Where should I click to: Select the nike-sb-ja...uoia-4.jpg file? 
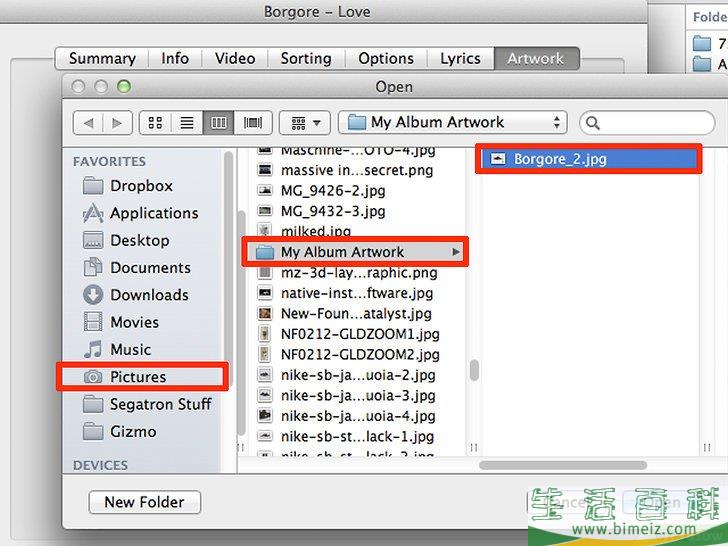point(357,416)
